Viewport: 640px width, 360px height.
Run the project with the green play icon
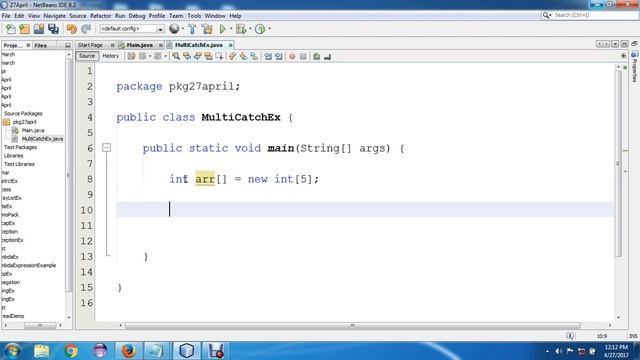pos(222,29)
